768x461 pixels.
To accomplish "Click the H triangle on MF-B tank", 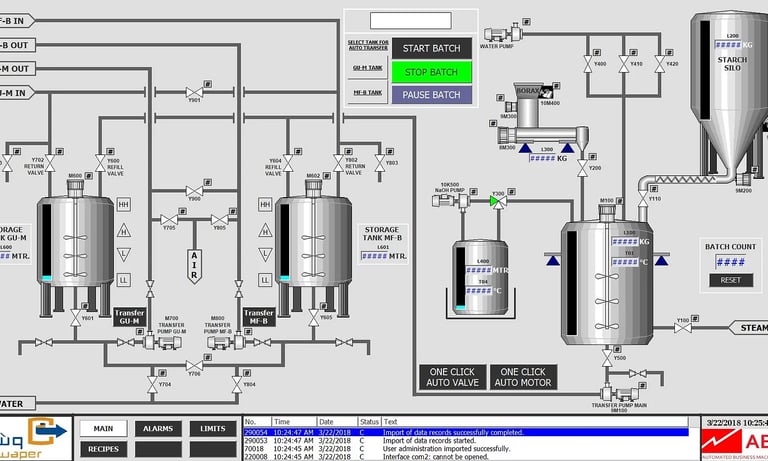I will [265, 230].
